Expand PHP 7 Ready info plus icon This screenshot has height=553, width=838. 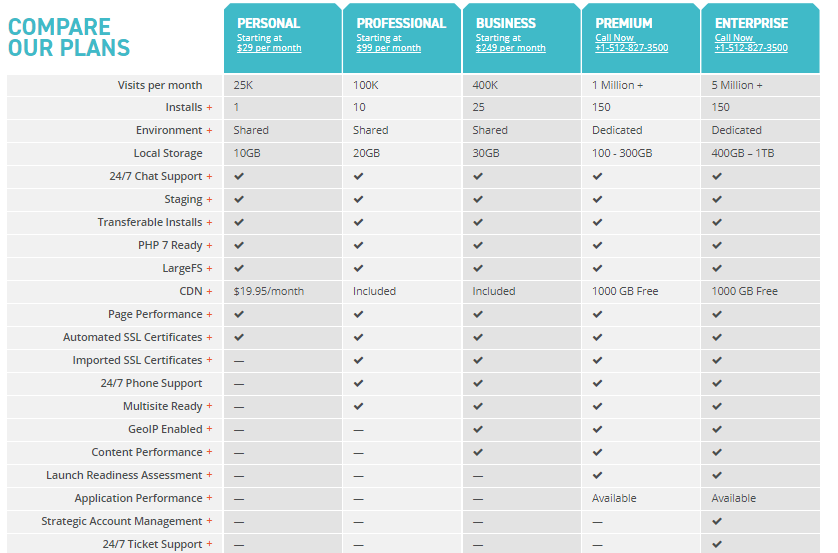click(210, 246)
